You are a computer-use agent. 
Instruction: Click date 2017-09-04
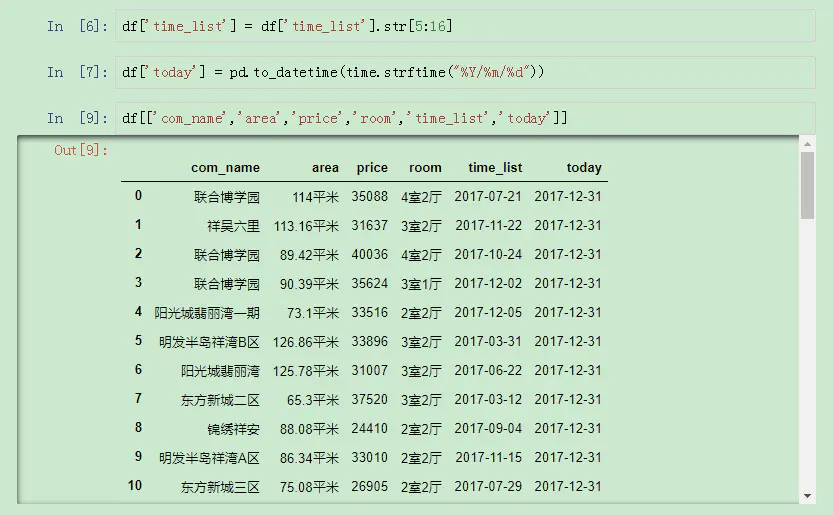(488, 428)
